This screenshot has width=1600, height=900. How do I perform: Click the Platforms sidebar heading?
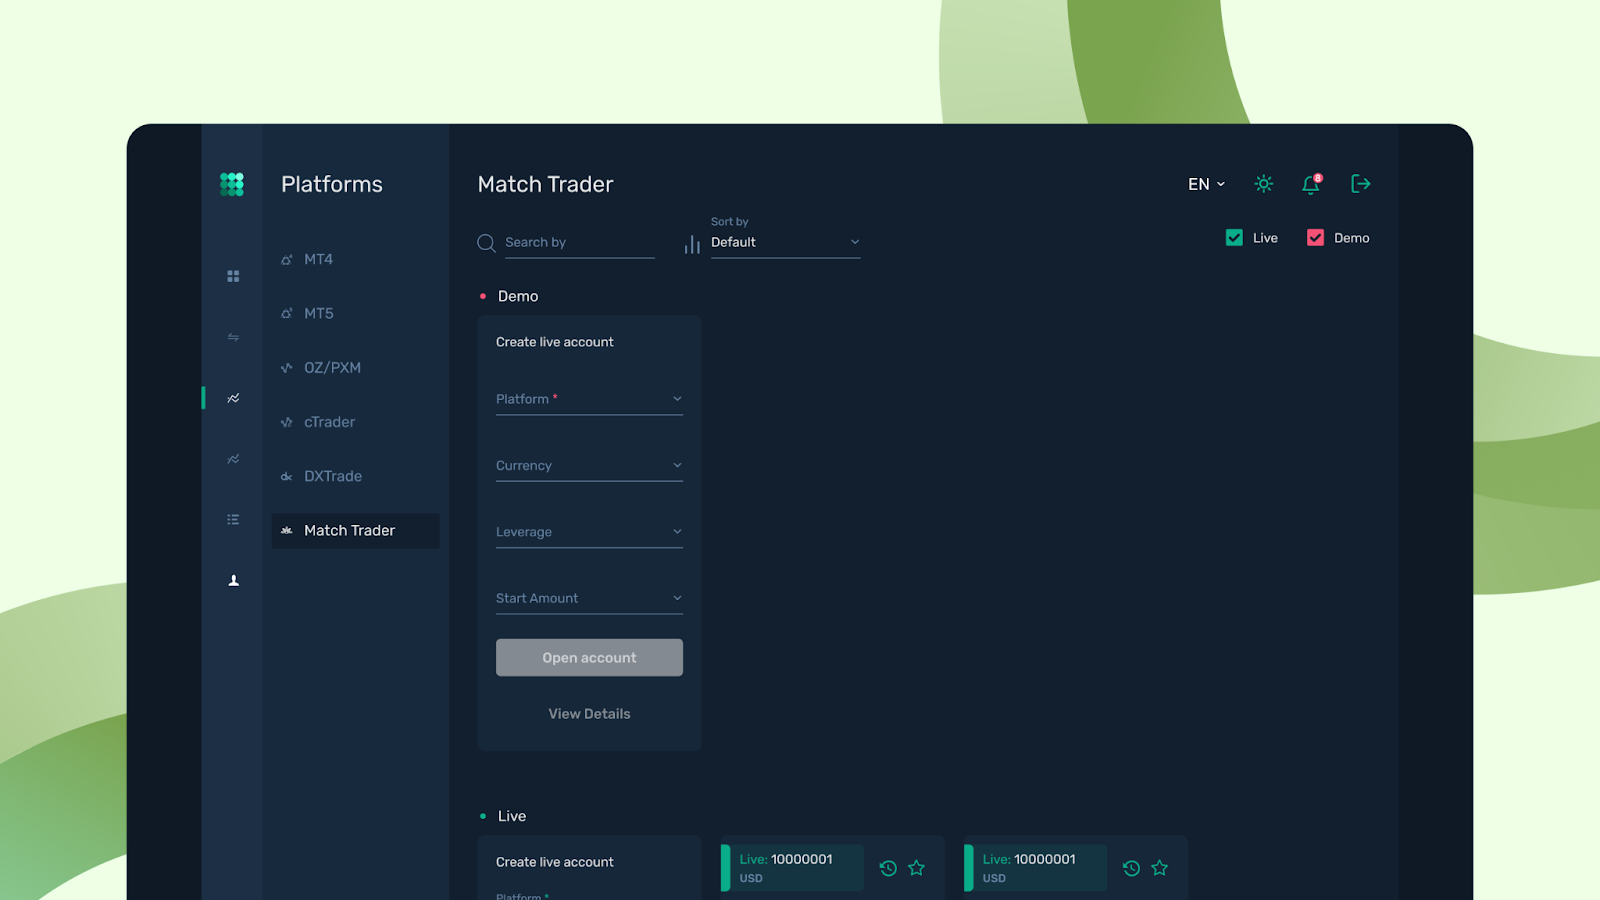tap(332, 184)
